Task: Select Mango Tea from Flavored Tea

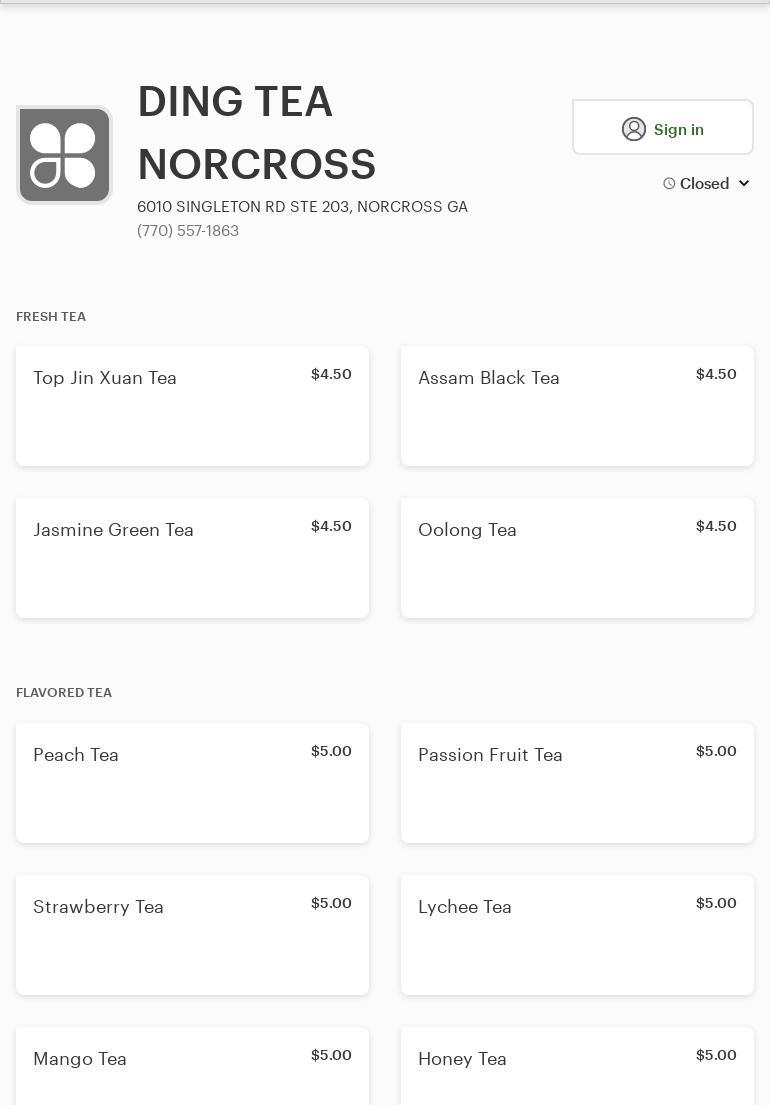Action: pos(192,1066)
